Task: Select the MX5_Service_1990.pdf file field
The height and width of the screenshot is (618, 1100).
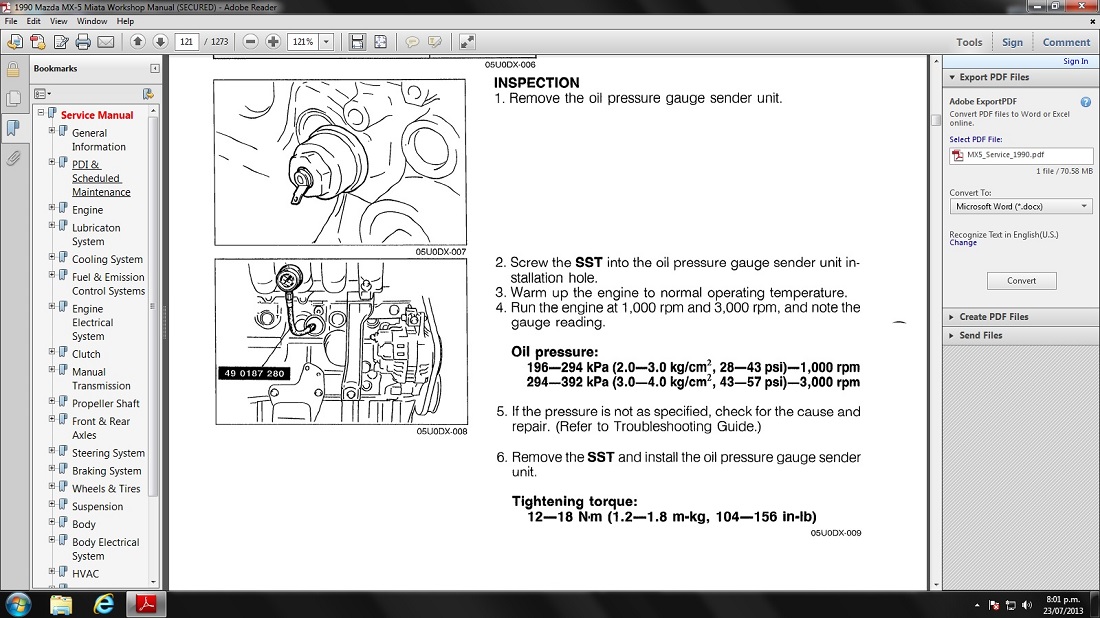Action: [1021, 155]
